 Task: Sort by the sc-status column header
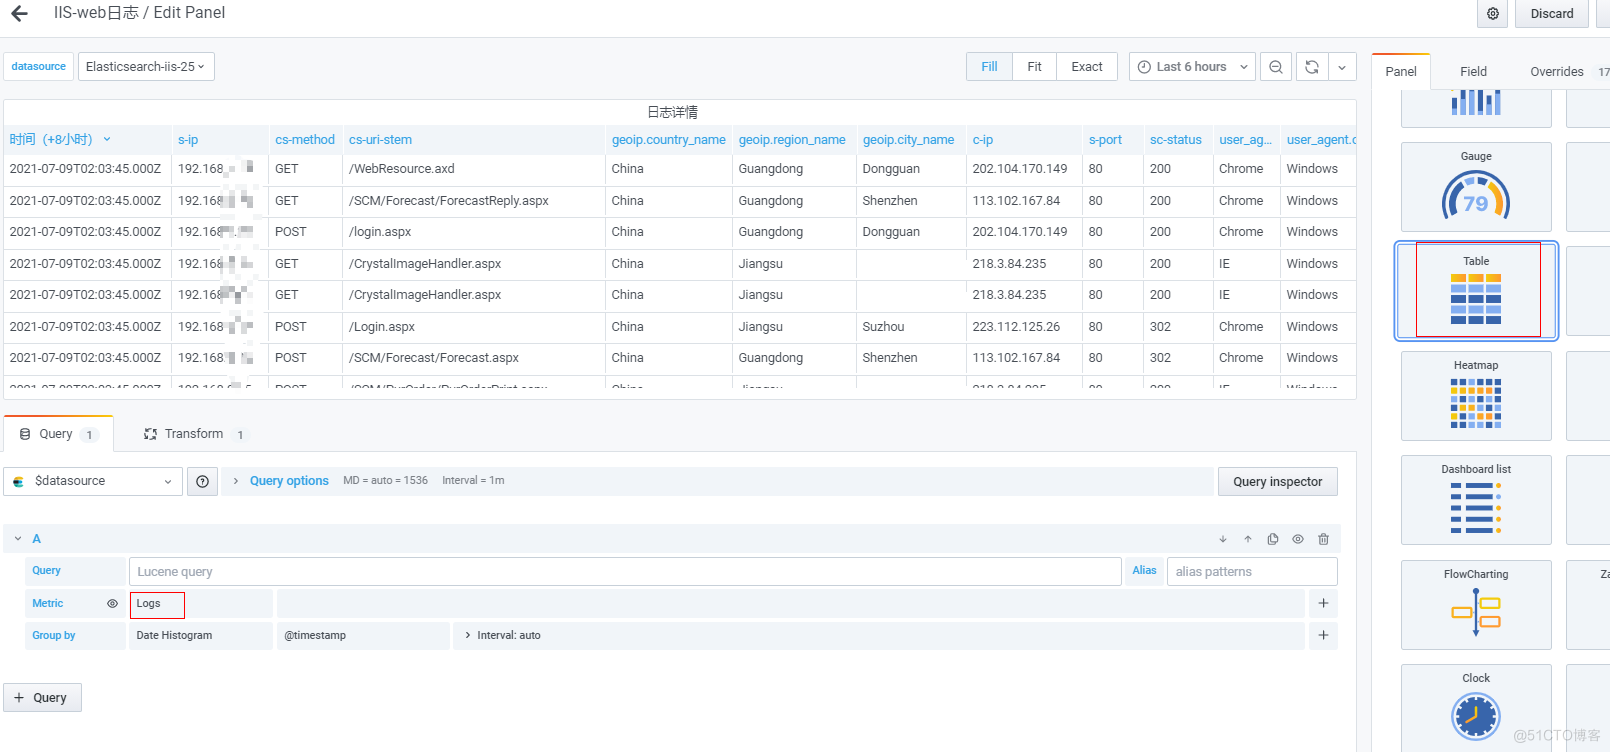pos(1176,140)
